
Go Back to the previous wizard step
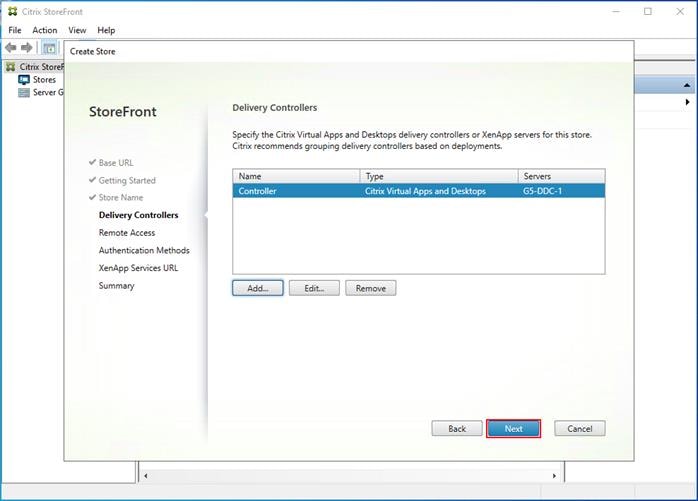click(457, 428)
